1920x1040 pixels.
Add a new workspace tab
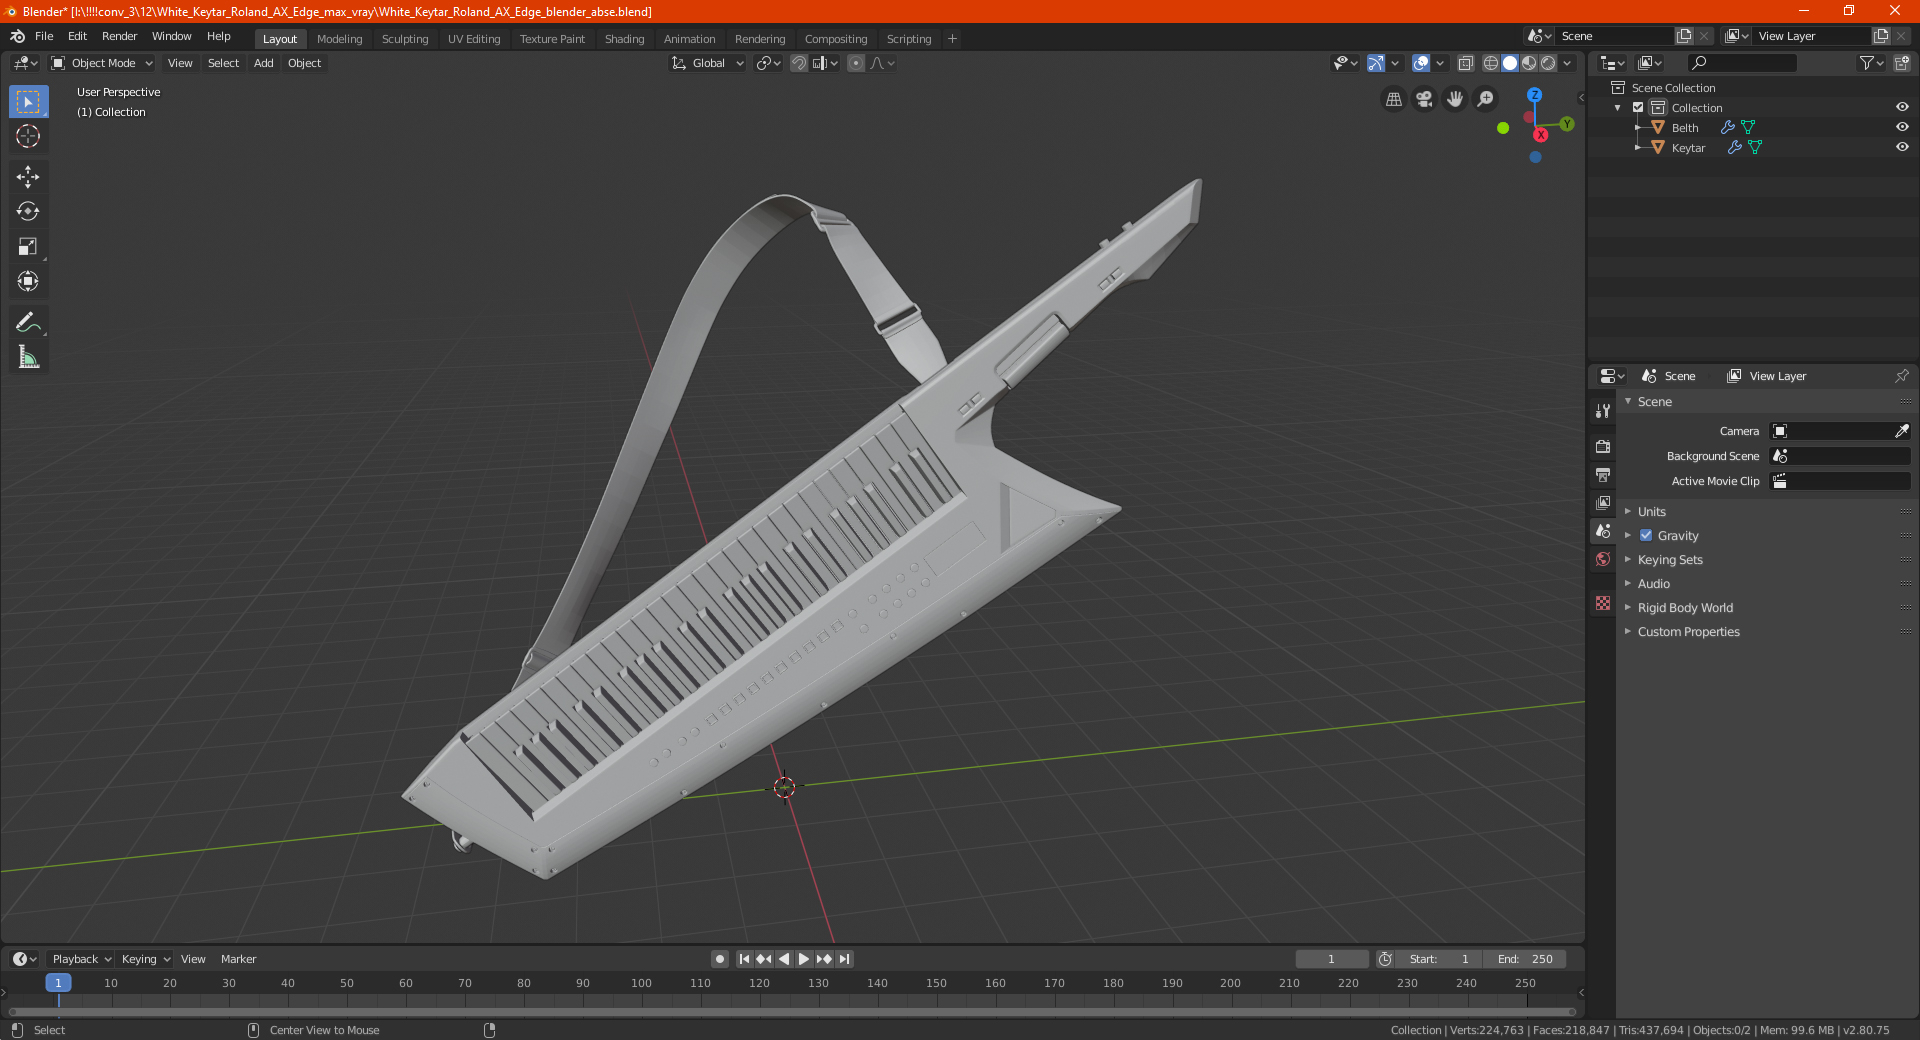[x=952, y=39]
